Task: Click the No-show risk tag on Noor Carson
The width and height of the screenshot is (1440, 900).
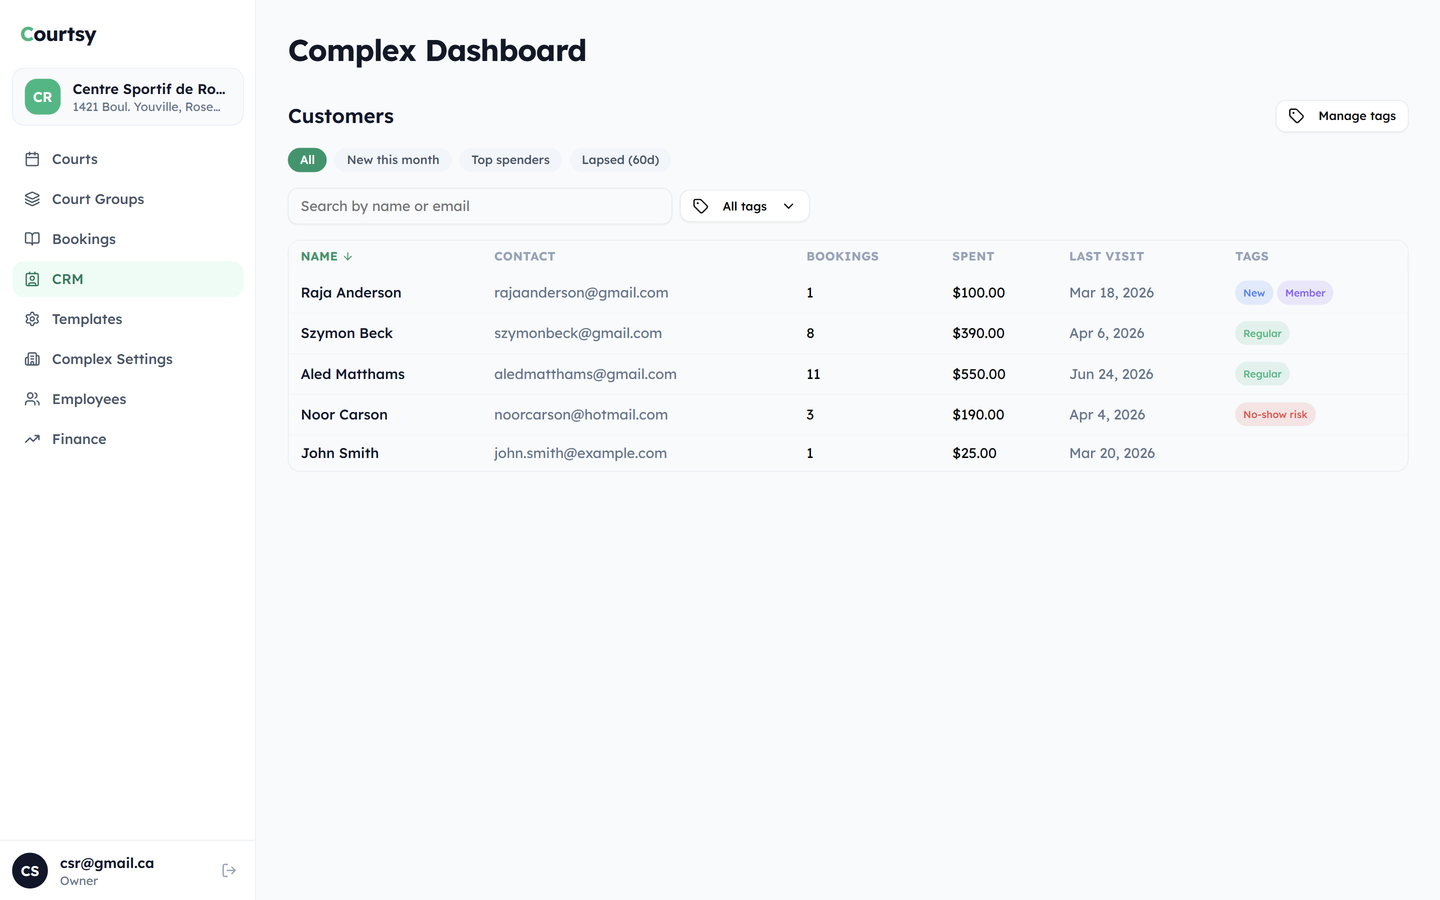Action: click(1275, 415)
